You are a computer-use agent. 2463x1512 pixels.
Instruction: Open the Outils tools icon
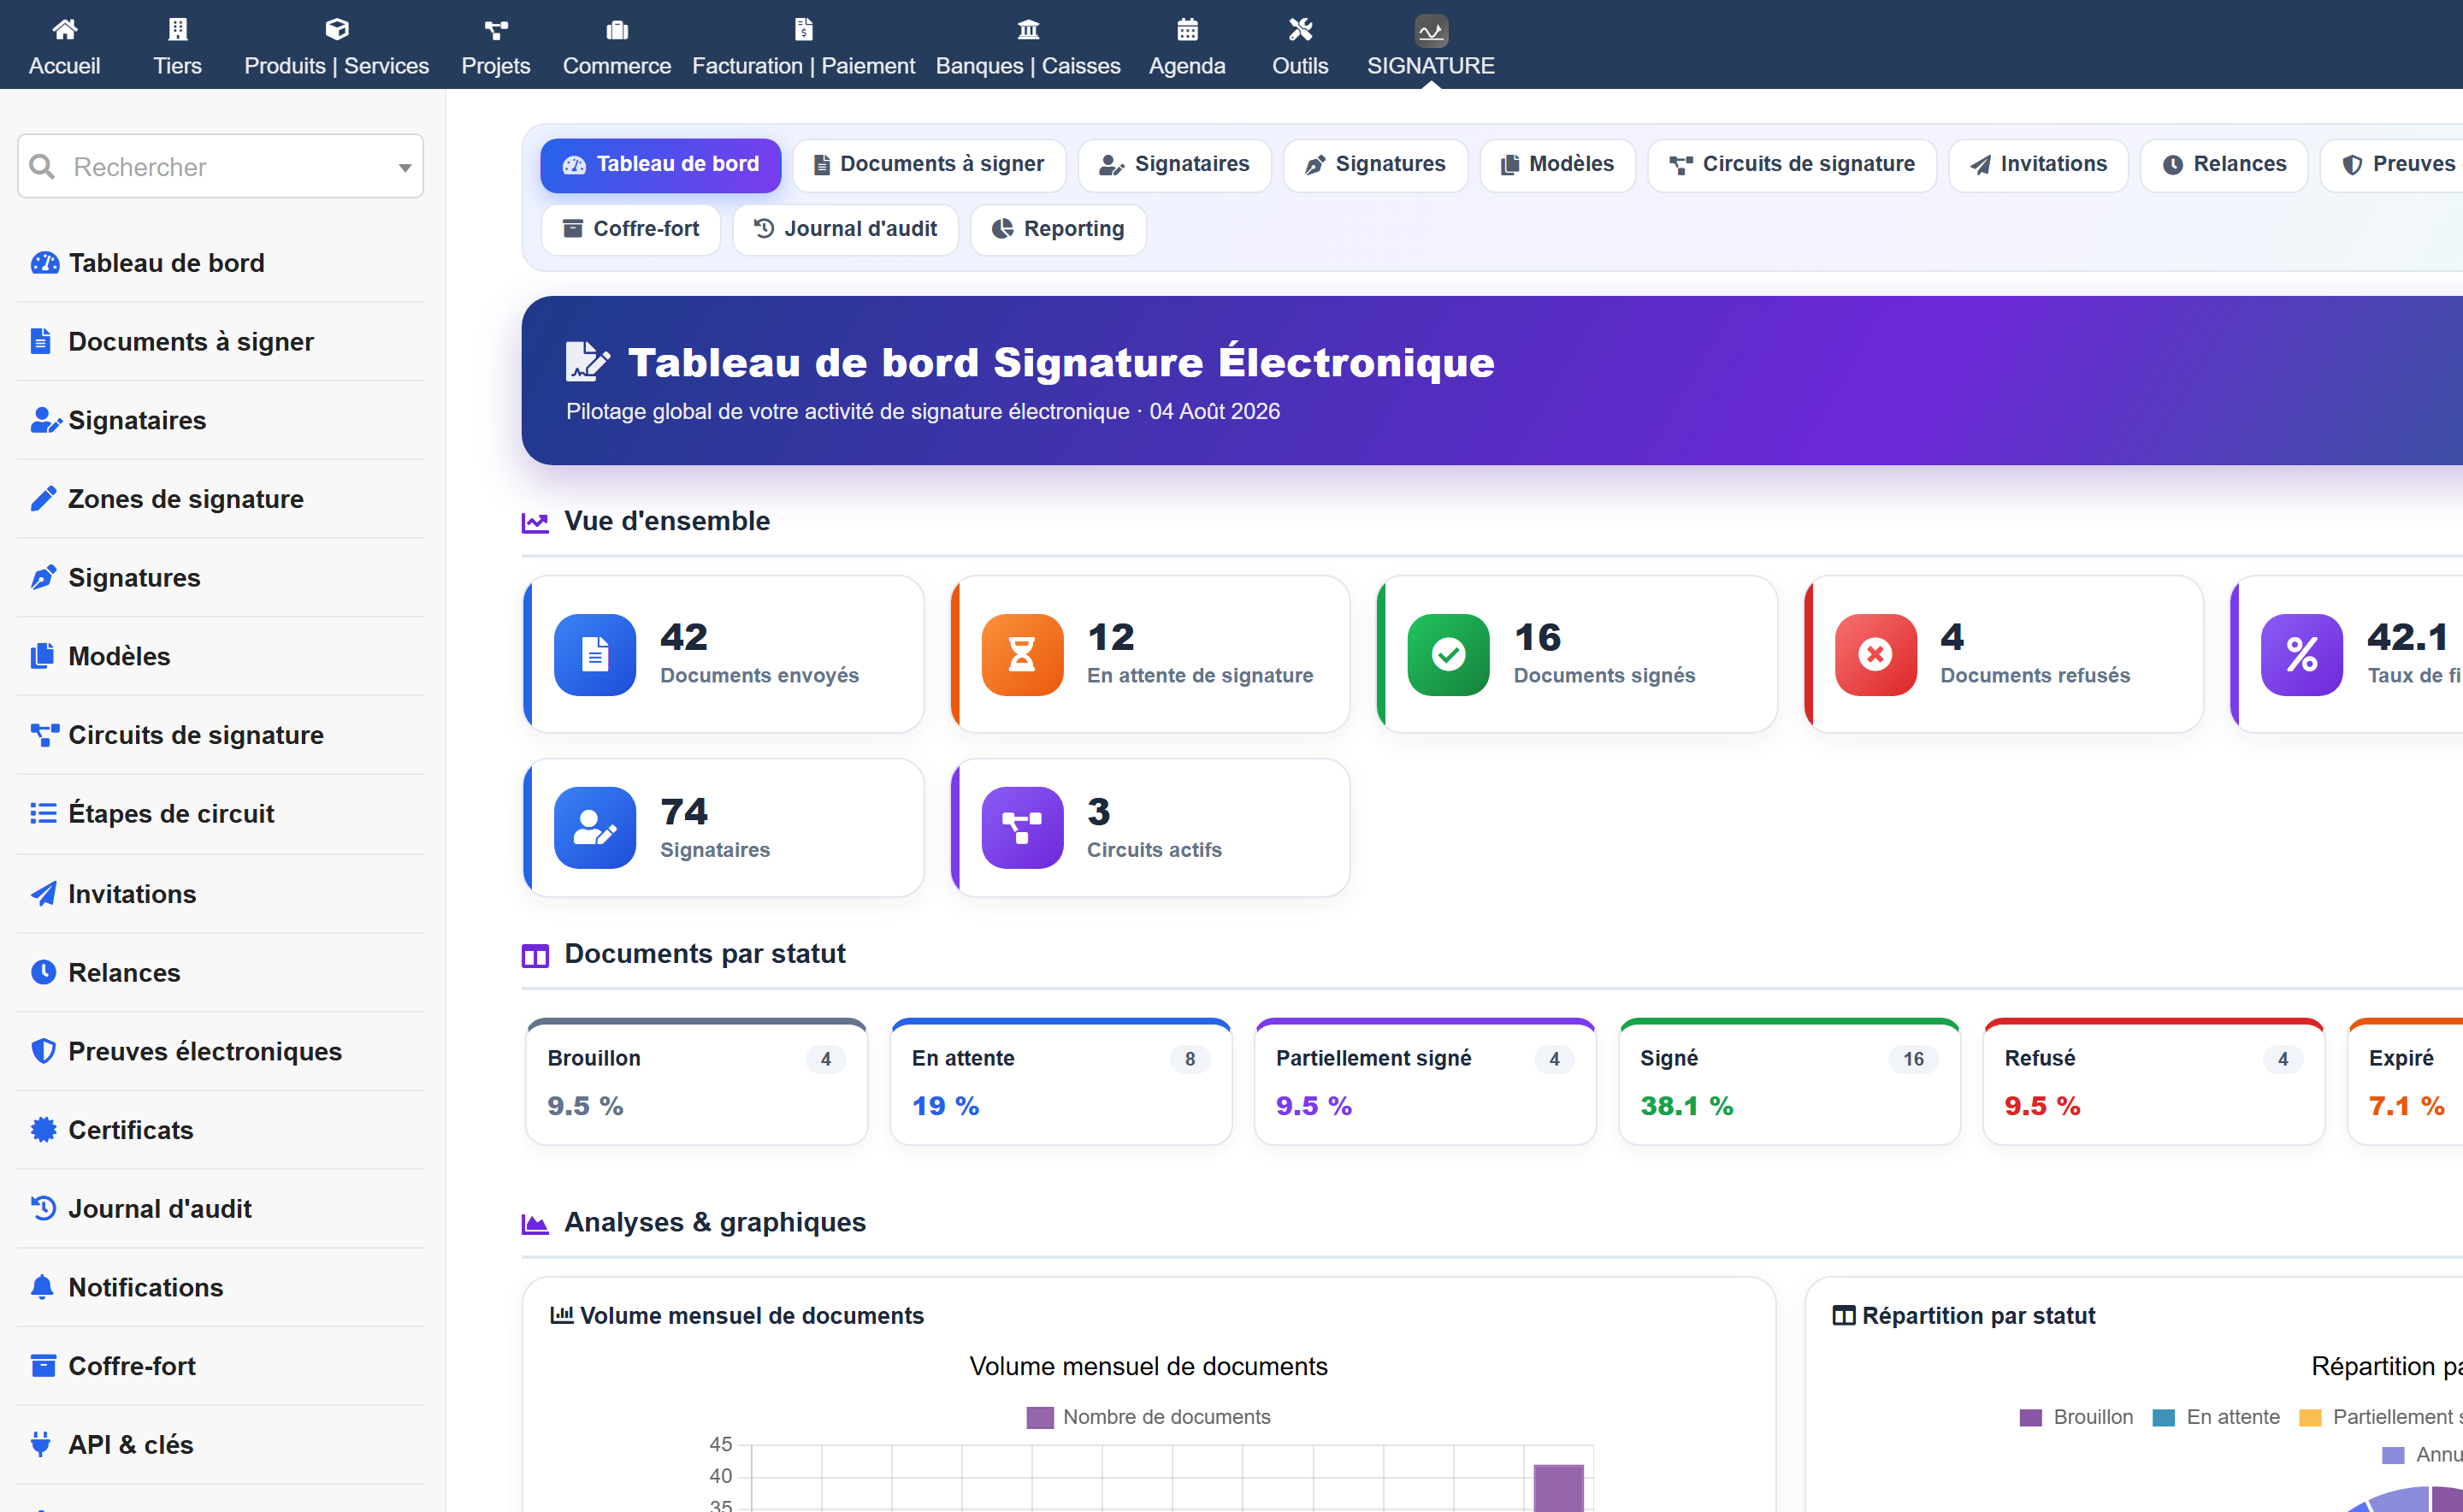click(1300, 29)
